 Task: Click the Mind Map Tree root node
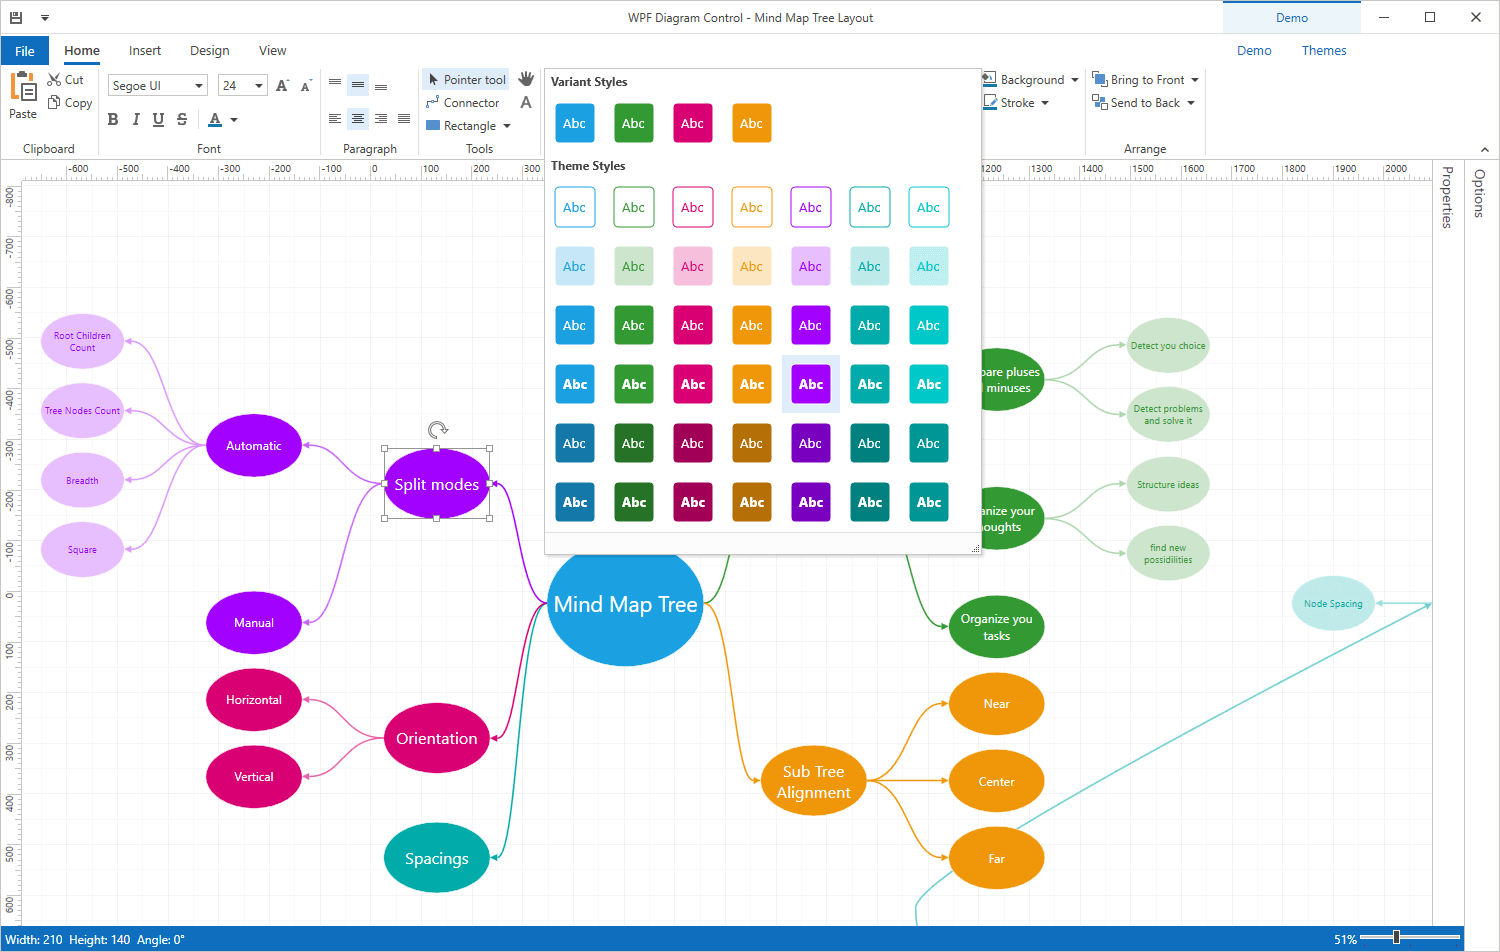coord(624,604)
